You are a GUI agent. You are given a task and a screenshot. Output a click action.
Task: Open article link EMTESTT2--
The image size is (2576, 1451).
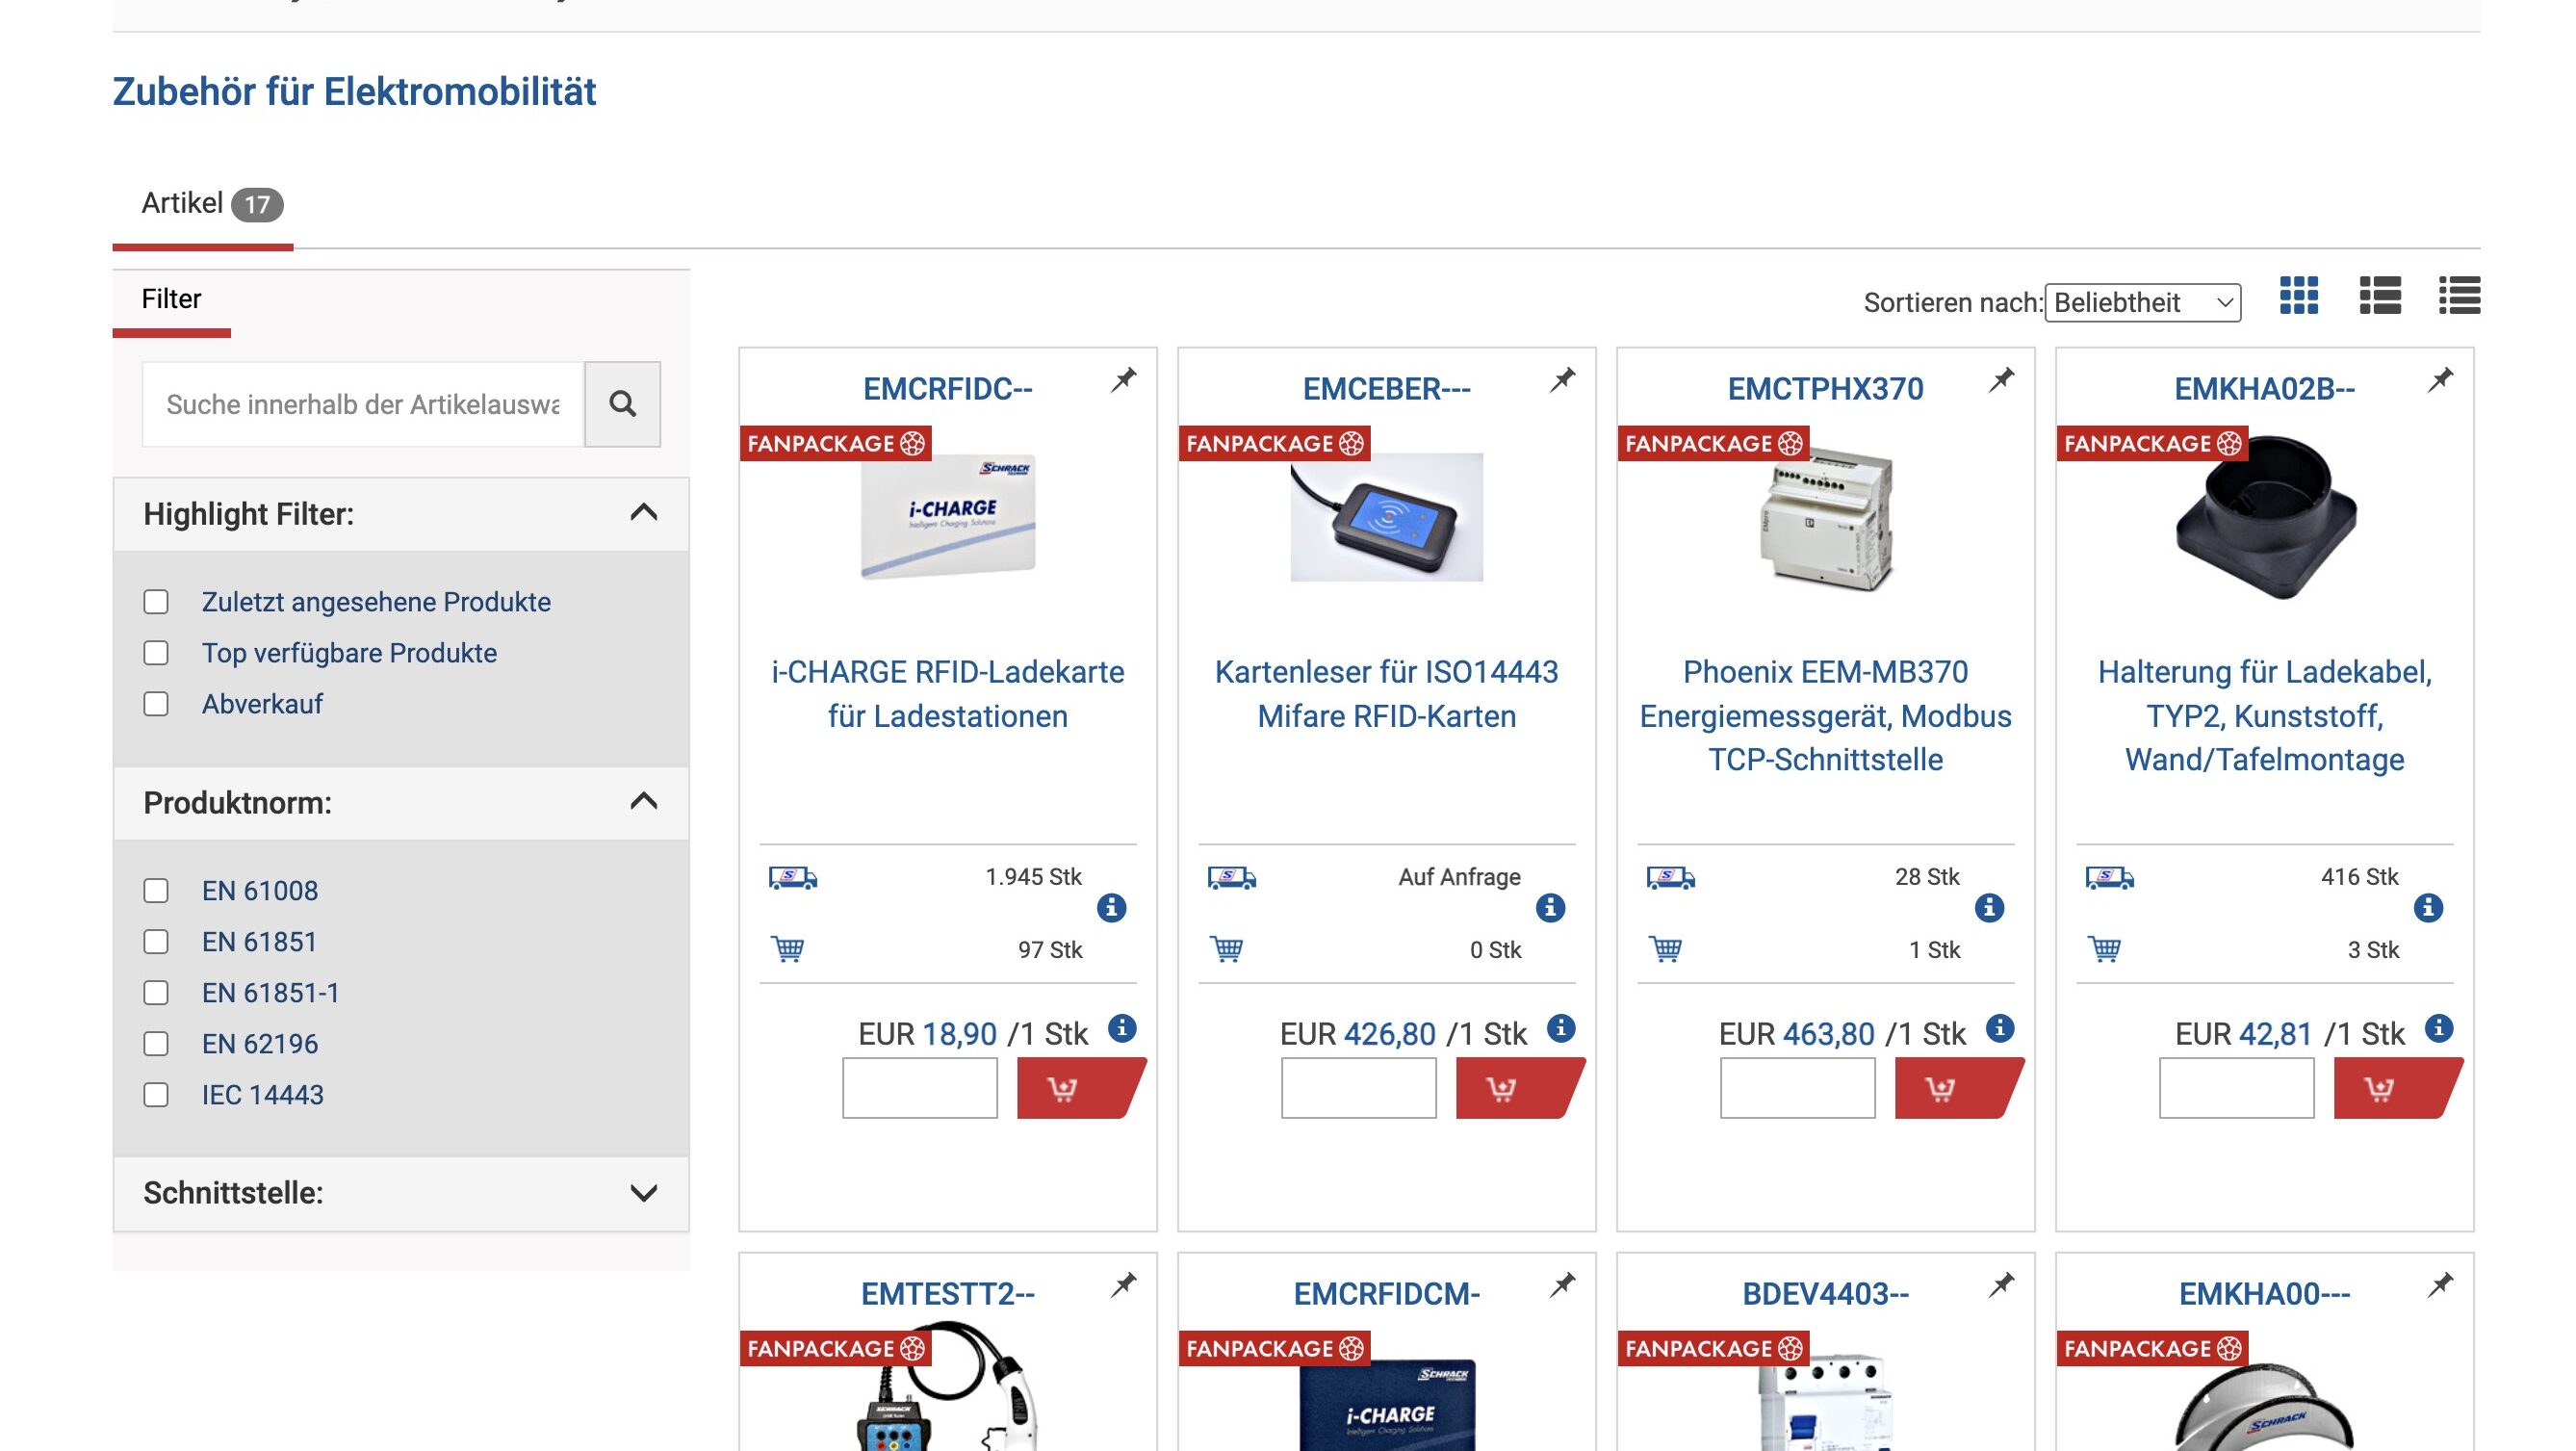(x=947, y=1294)
